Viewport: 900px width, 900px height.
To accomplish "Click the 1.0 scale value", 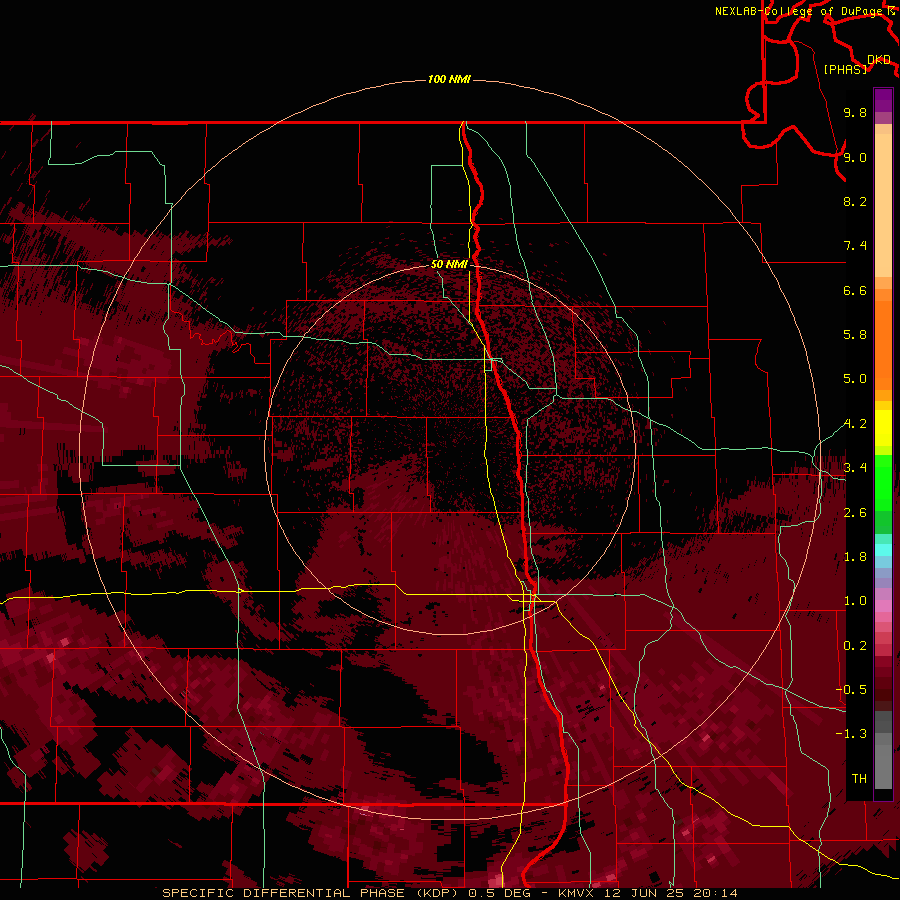I will [855, 601].
